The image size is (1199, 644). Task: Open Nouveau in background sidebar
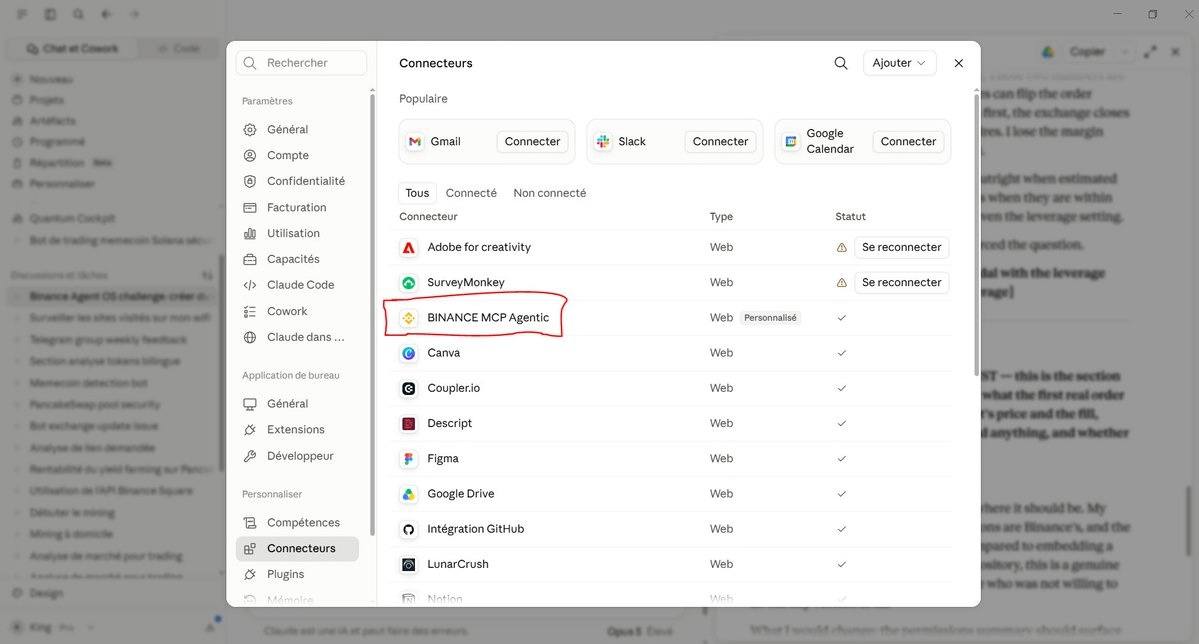coord(50,80)
